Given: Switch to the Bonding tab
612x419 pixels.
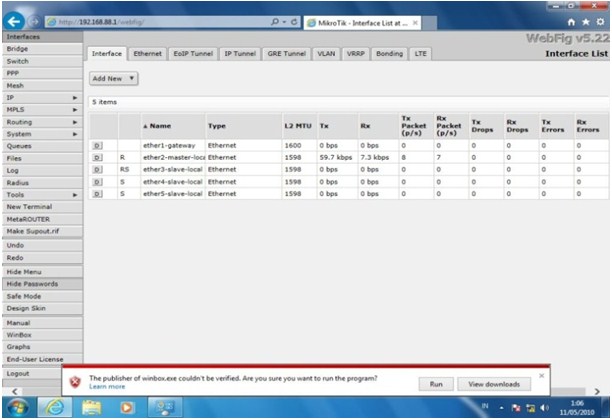Looking at the screenshot, I should [x=390, y=54].
